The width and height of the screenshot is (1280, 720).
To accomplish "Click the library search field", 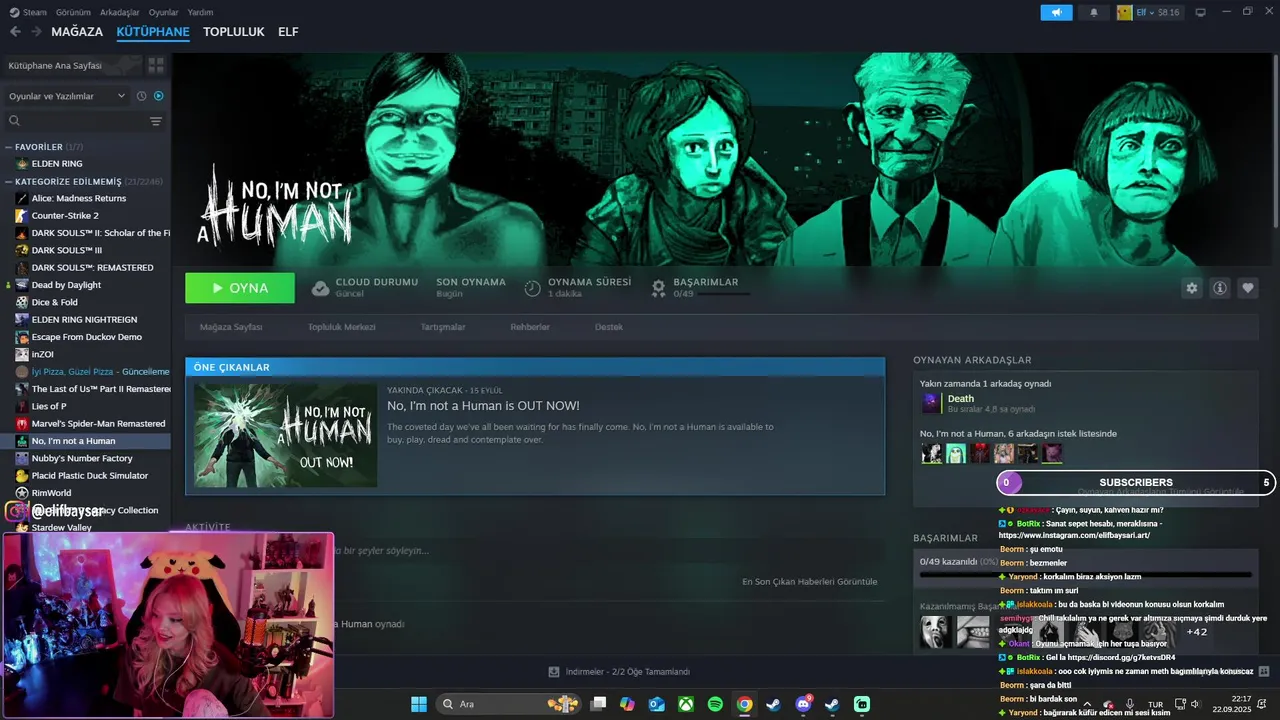I will tap(78, 121).
